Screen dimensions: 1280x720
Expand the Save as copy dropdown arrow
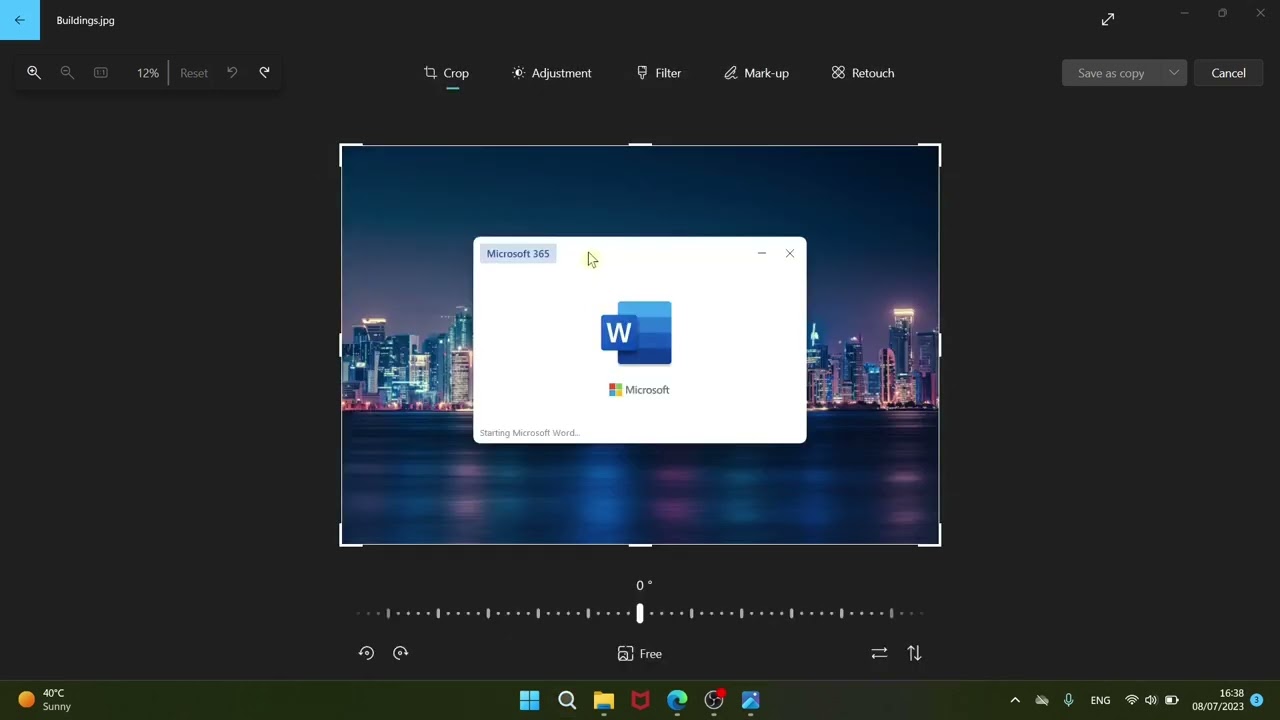coord(1174,73)
